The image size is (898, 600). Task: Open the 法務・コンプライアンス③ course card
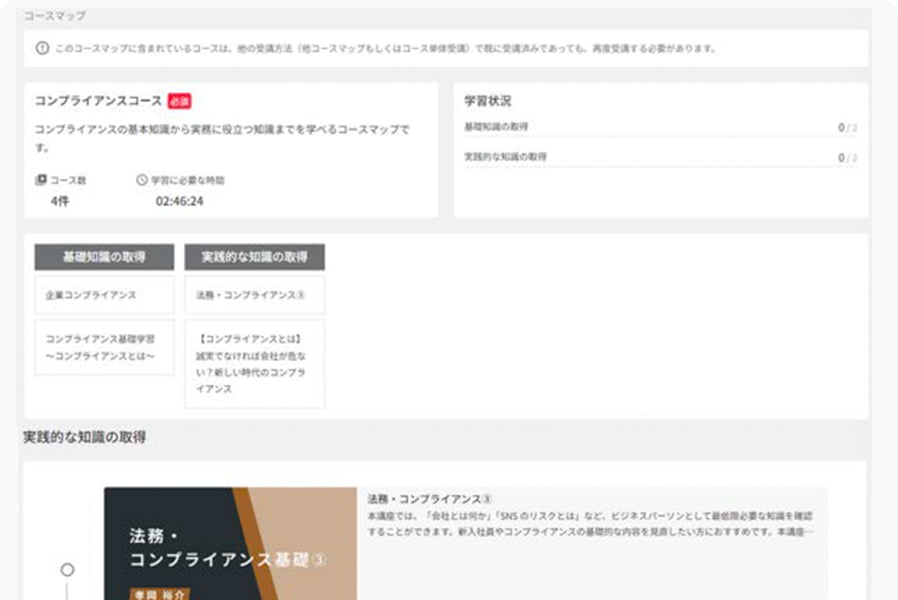255,295
